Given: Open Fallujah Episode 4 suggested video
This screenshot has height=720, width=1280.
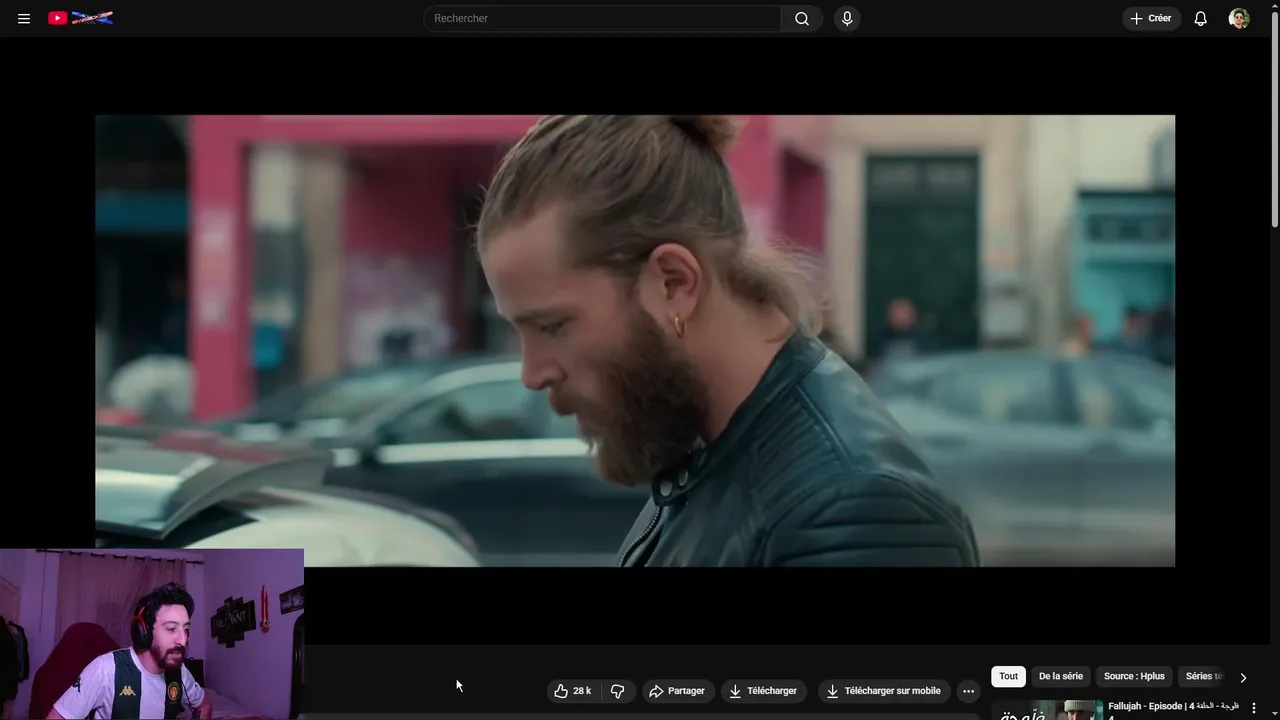Looking at the screenshot, I should (1173, 706).
